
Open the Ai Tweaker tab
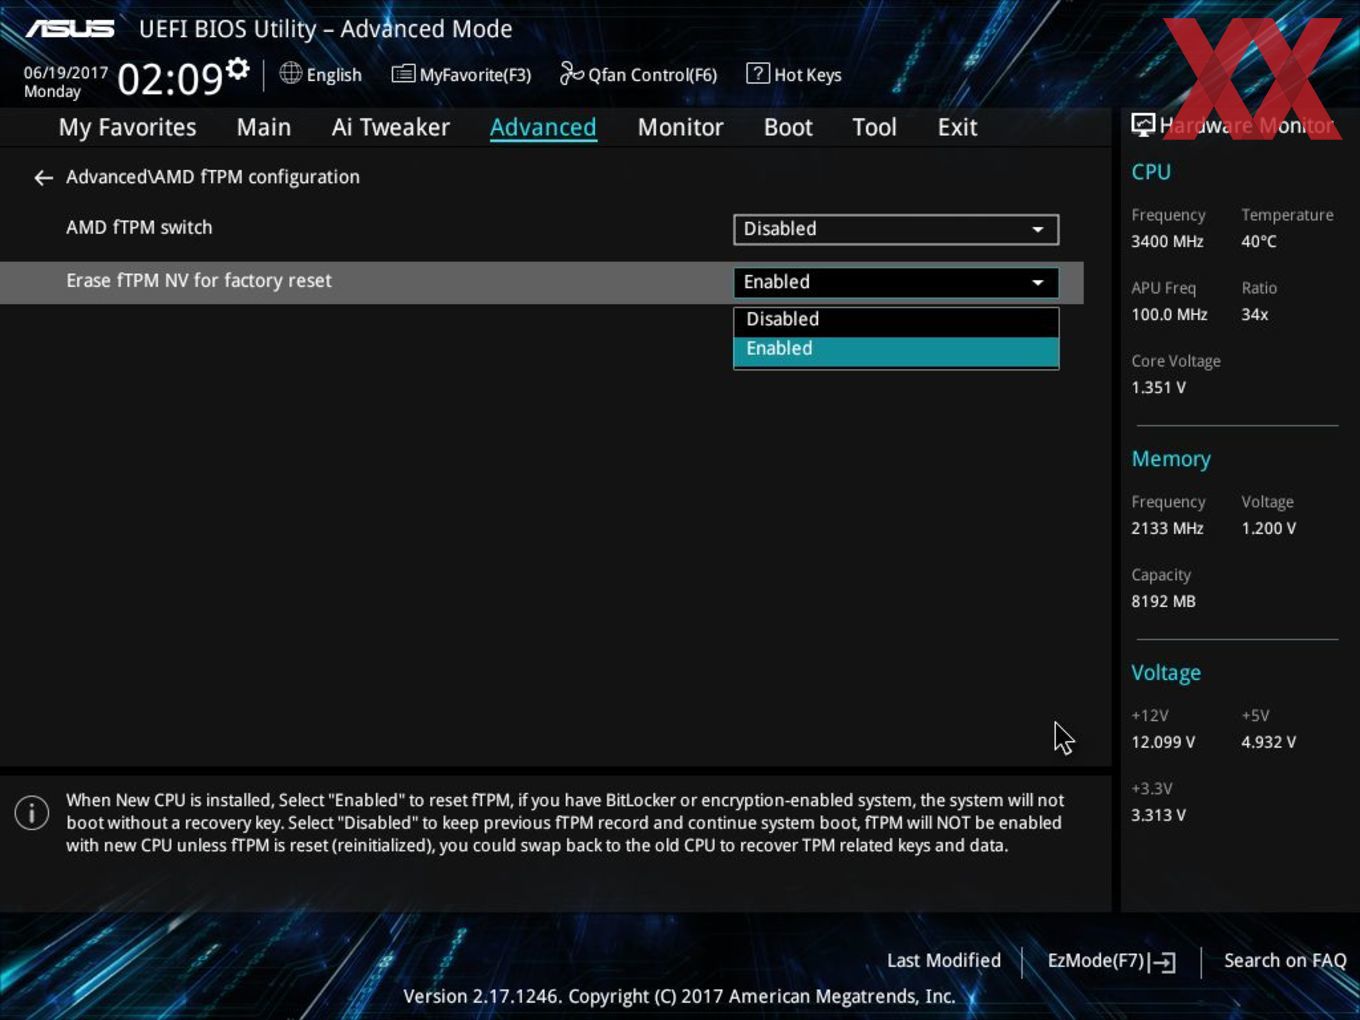click(x=390, y=127)
